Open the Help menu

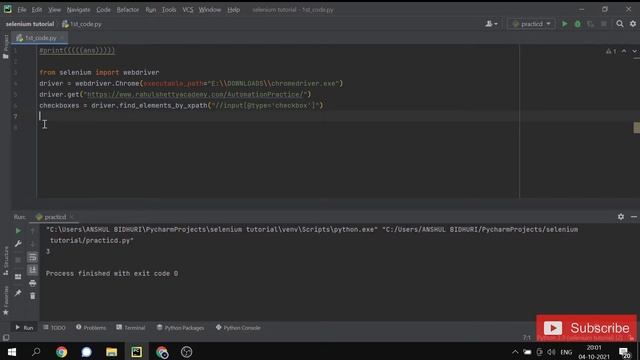click(233, 9)
